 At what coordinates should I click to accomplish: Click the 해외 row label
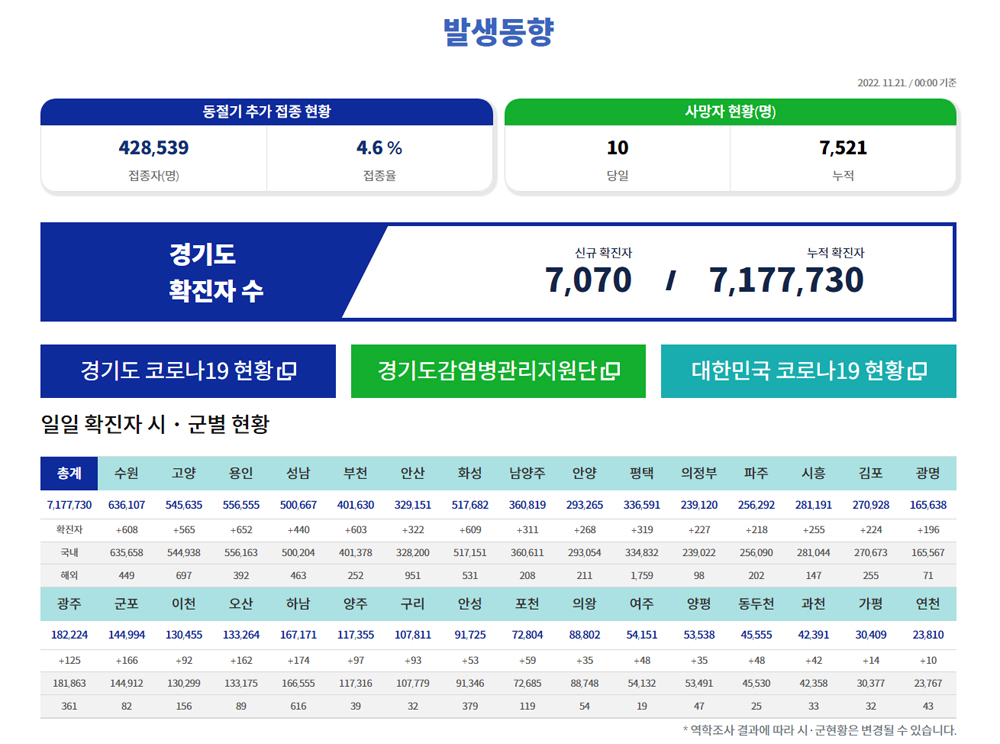(69, 576)
